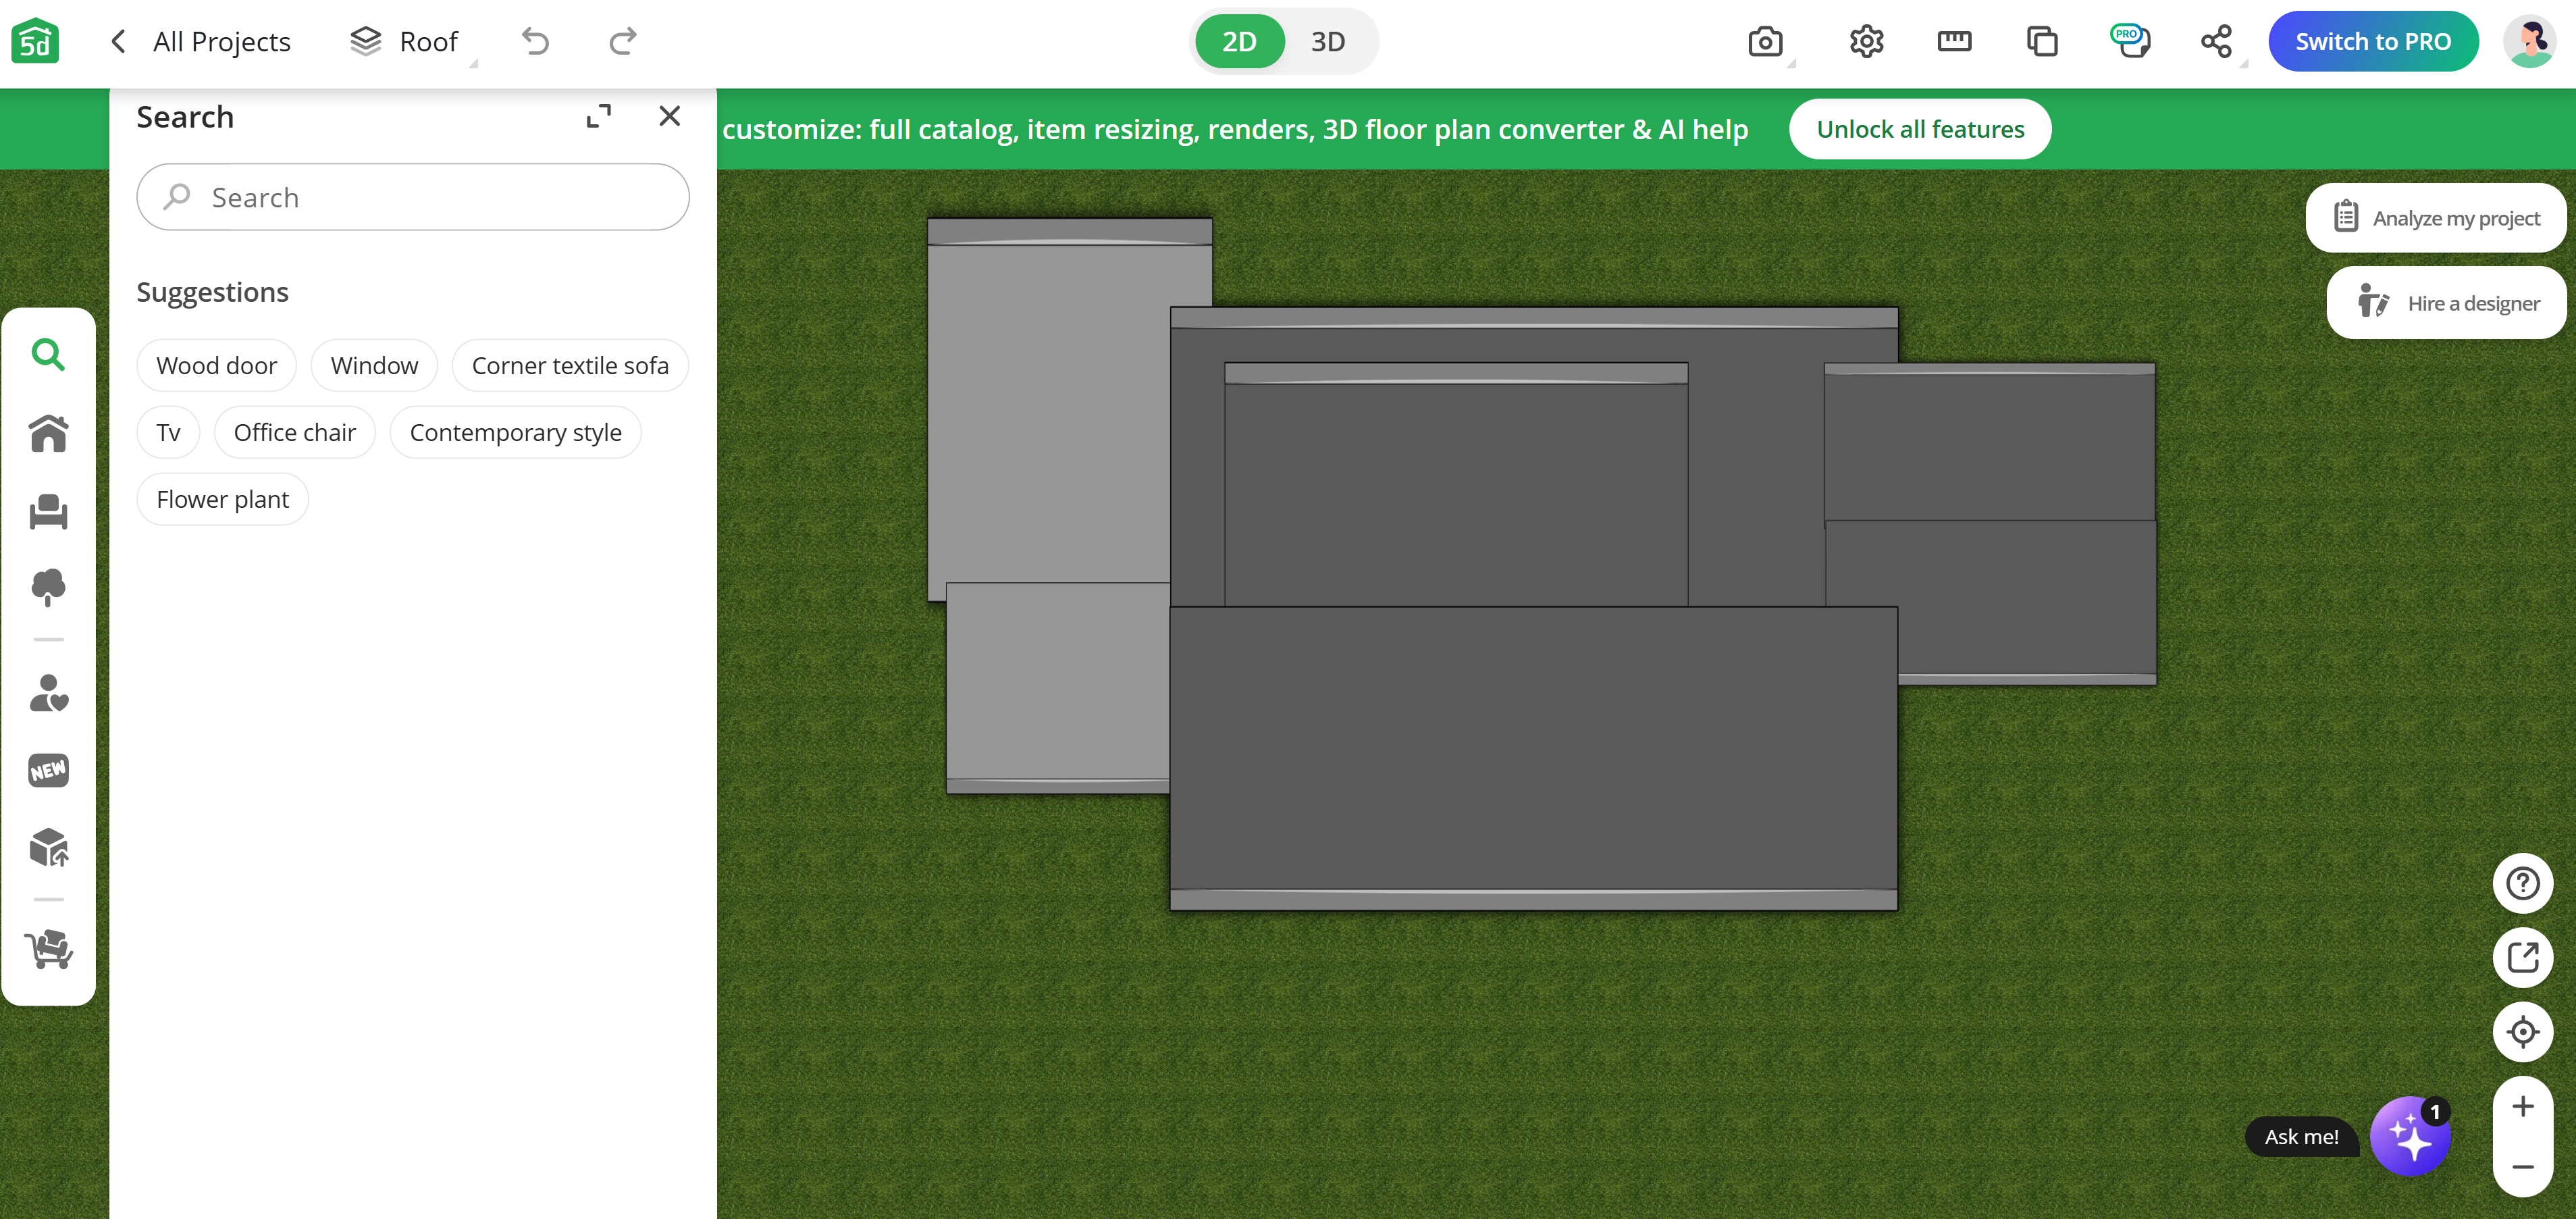Viewport: 2576px width, 1219px height.
Task: Open the shopping cart sidebar icon
Action: (48, 949)
